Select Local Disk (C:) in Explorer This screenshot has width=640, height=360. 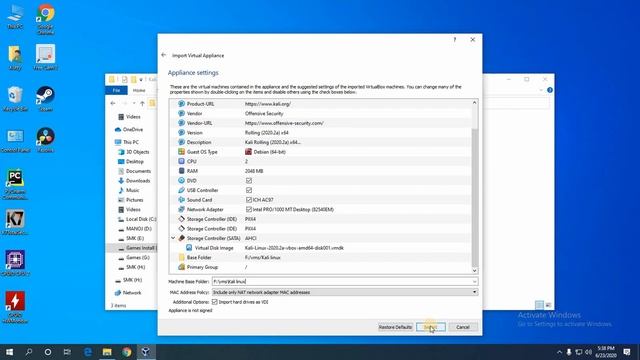click(137, 219)
